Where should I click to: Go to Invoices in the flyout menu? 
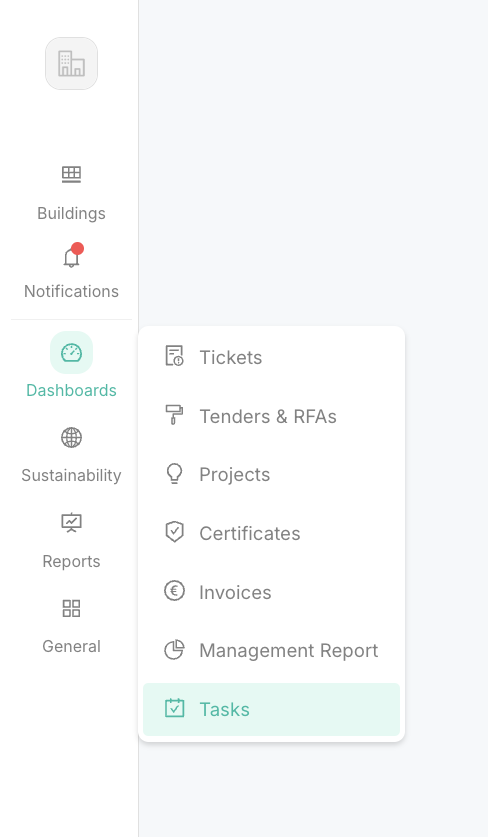271,592
